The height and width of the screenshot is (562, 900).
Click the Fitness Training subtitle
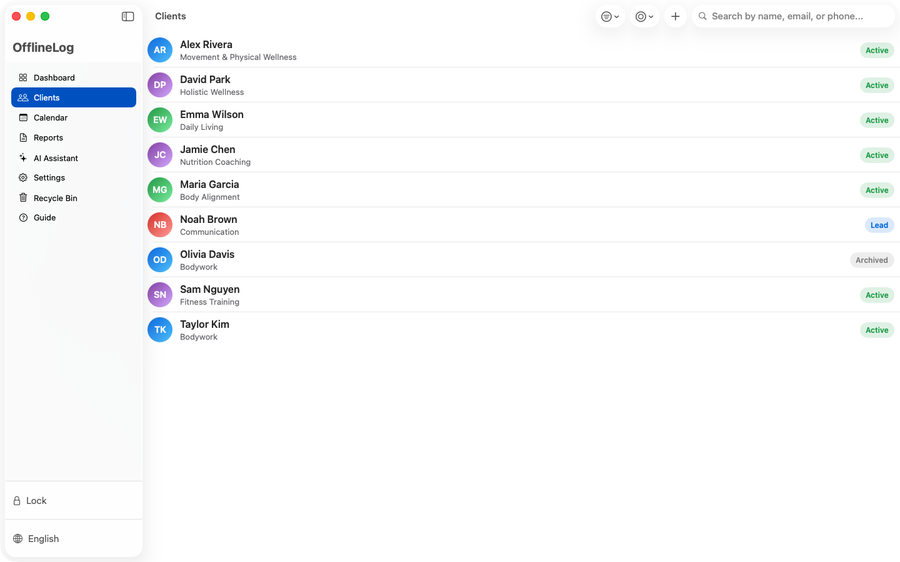(210, 302)
